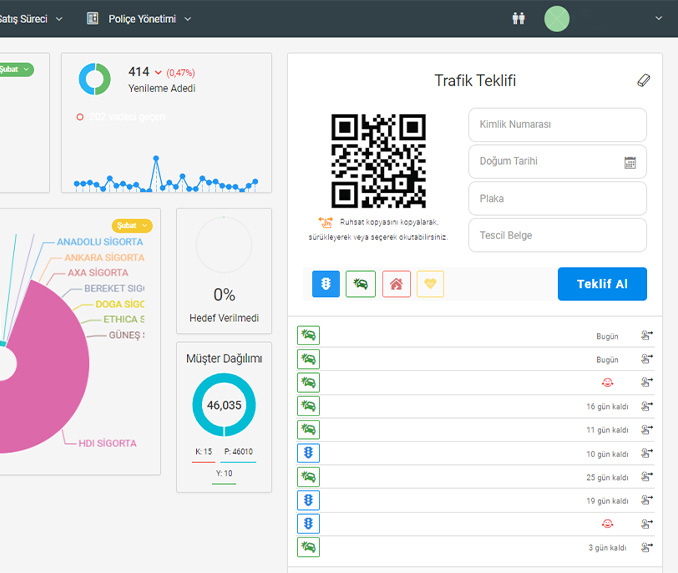
Task: Click the transfer icon on '16 gün kaldı' row
Action: coord(646,407)
